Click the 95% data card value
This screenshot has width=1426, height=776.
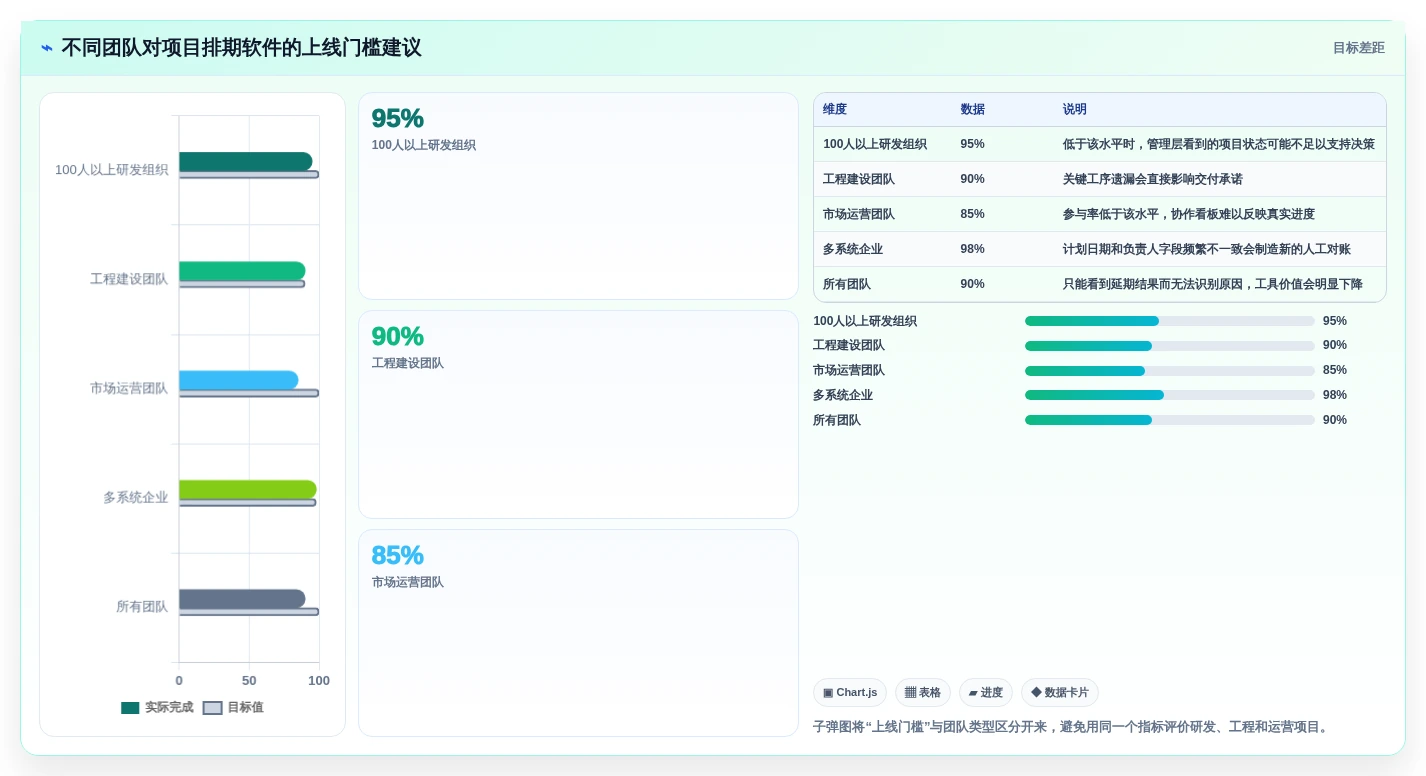click(398, 119)
